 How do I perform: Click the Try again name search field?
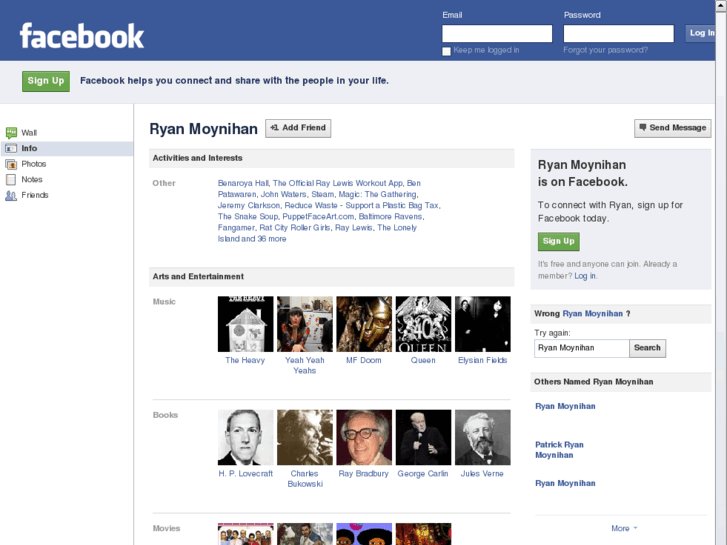point(581,348)
